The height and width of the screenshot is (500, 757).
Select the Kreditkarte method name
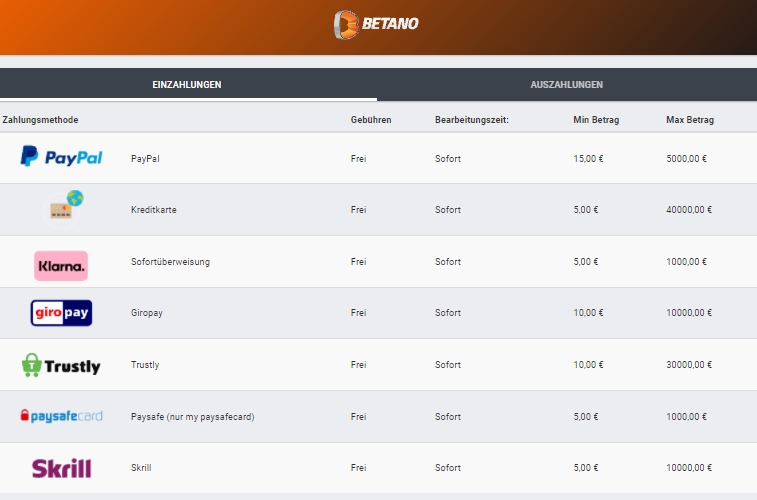(154, 210)
